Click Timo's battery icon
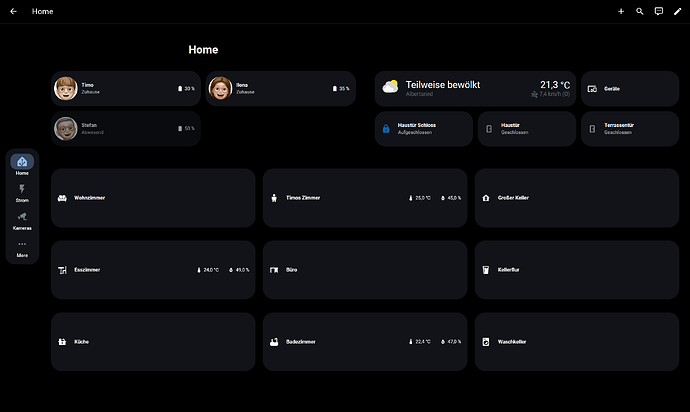This screenshot has width=690, height=412. click(x=180, y=88)
